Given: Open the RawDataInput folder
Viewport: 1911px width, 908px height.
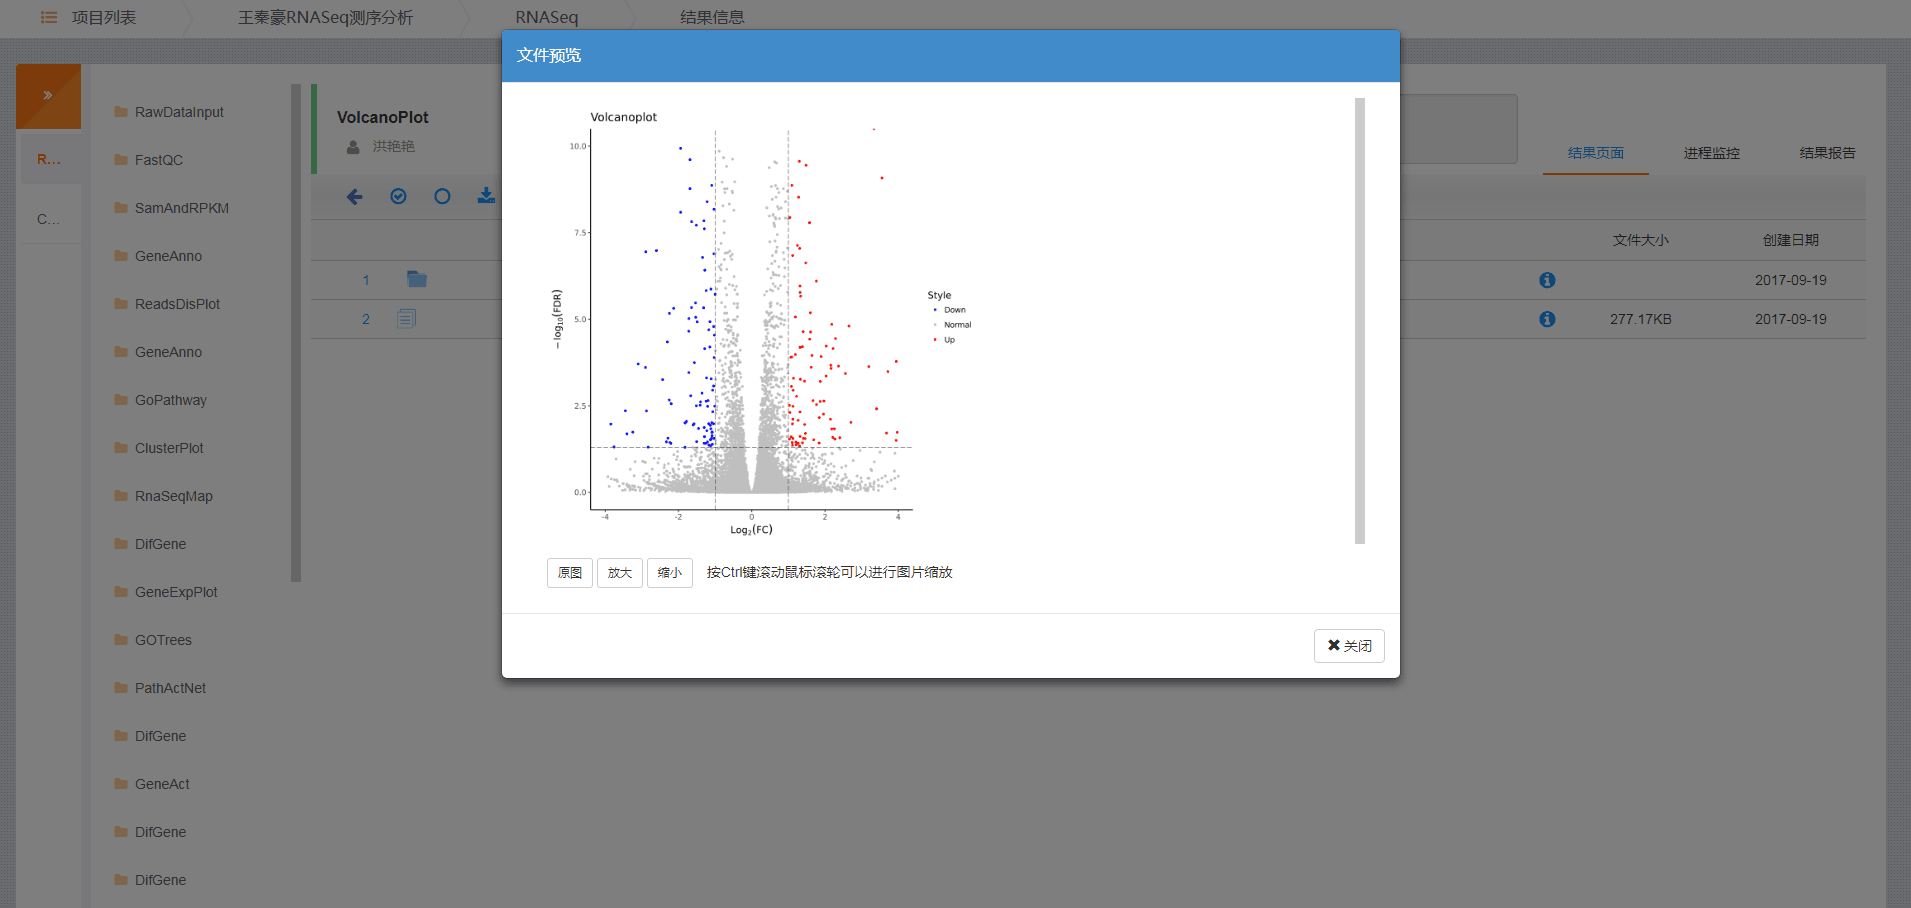Looking at the screenshot, I should (179, 112).
